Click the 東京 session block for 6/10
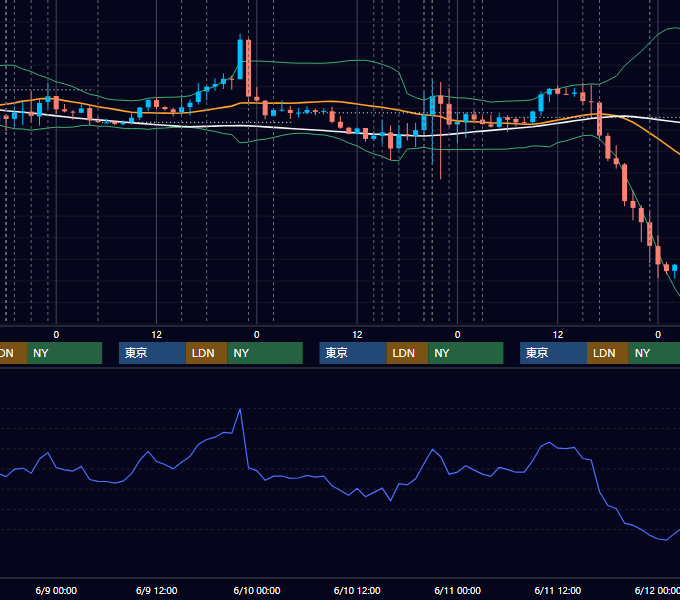This screenshot has width=680, height=600. click(353, 353)
